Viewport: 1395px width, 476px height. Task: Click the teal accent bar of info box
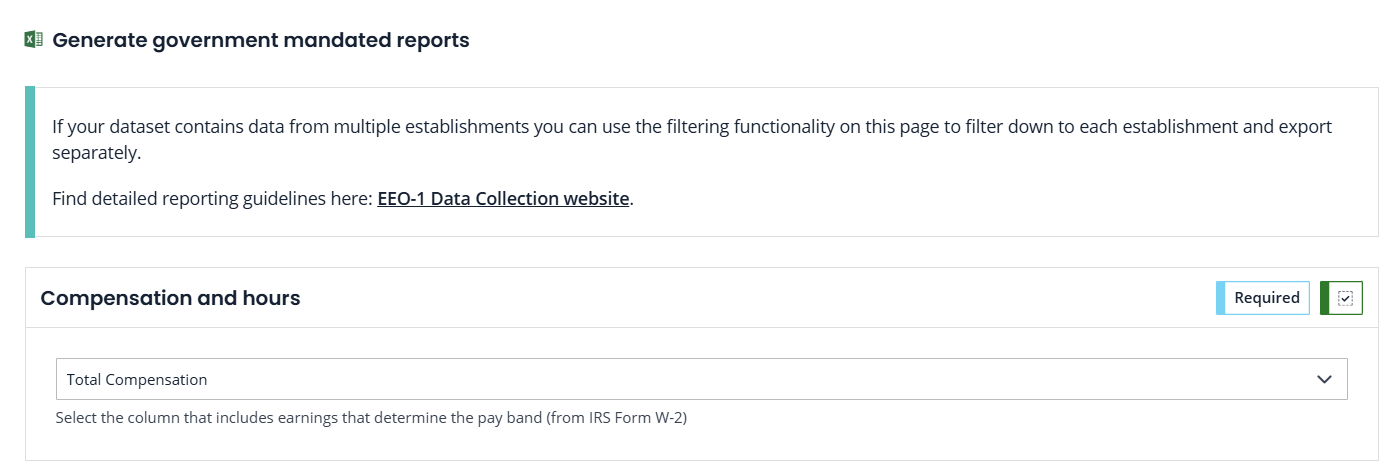(30, 162)
